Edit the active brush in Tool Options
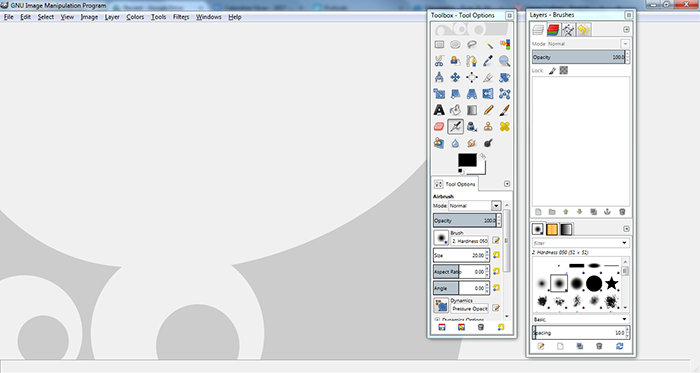Viewport: 700px width, 373px height. click(496, 240)
